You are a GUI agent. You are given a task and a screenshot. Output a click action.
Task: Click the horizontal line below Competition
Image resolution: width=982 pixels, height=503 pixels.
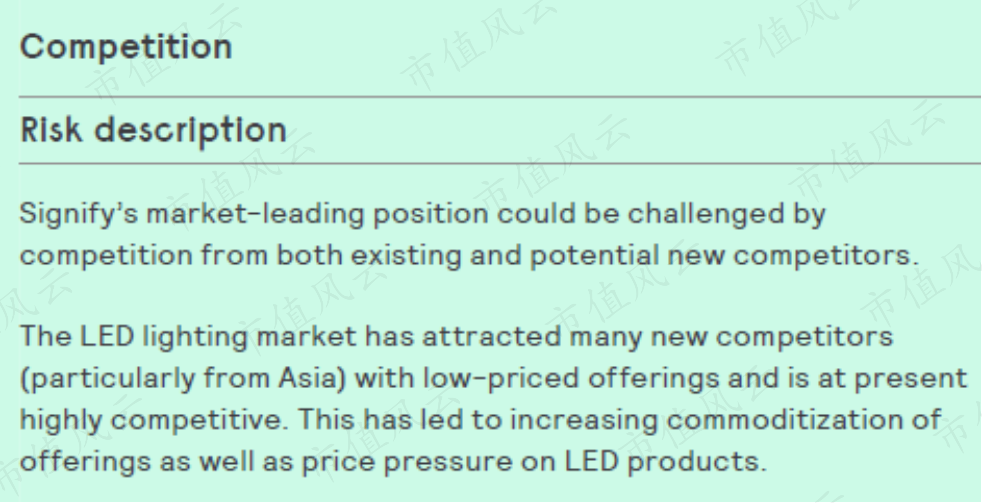[500, 97]
